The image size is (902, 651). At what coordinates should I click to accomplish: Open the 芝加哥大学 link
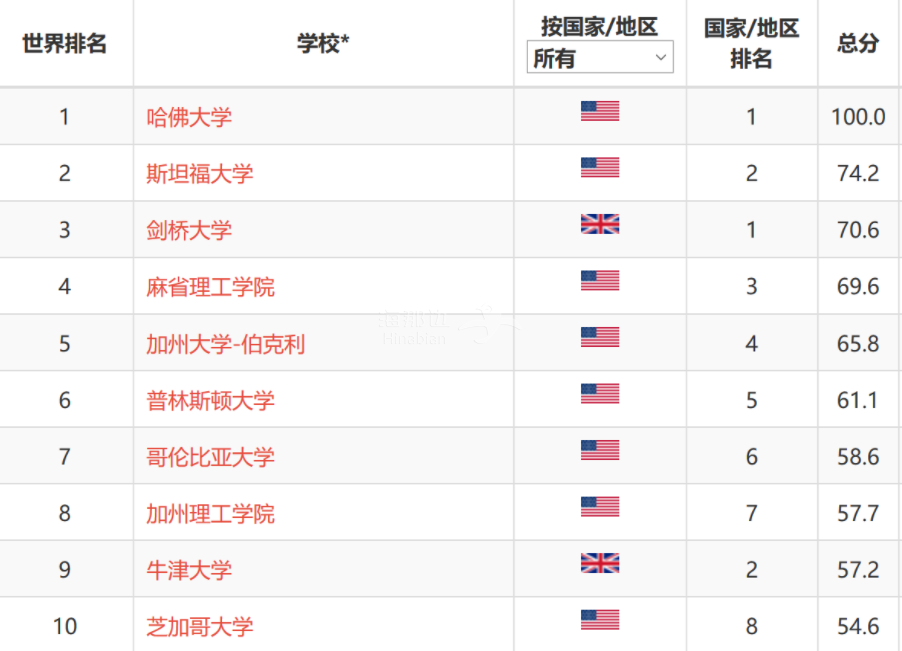tap(200, 627)
